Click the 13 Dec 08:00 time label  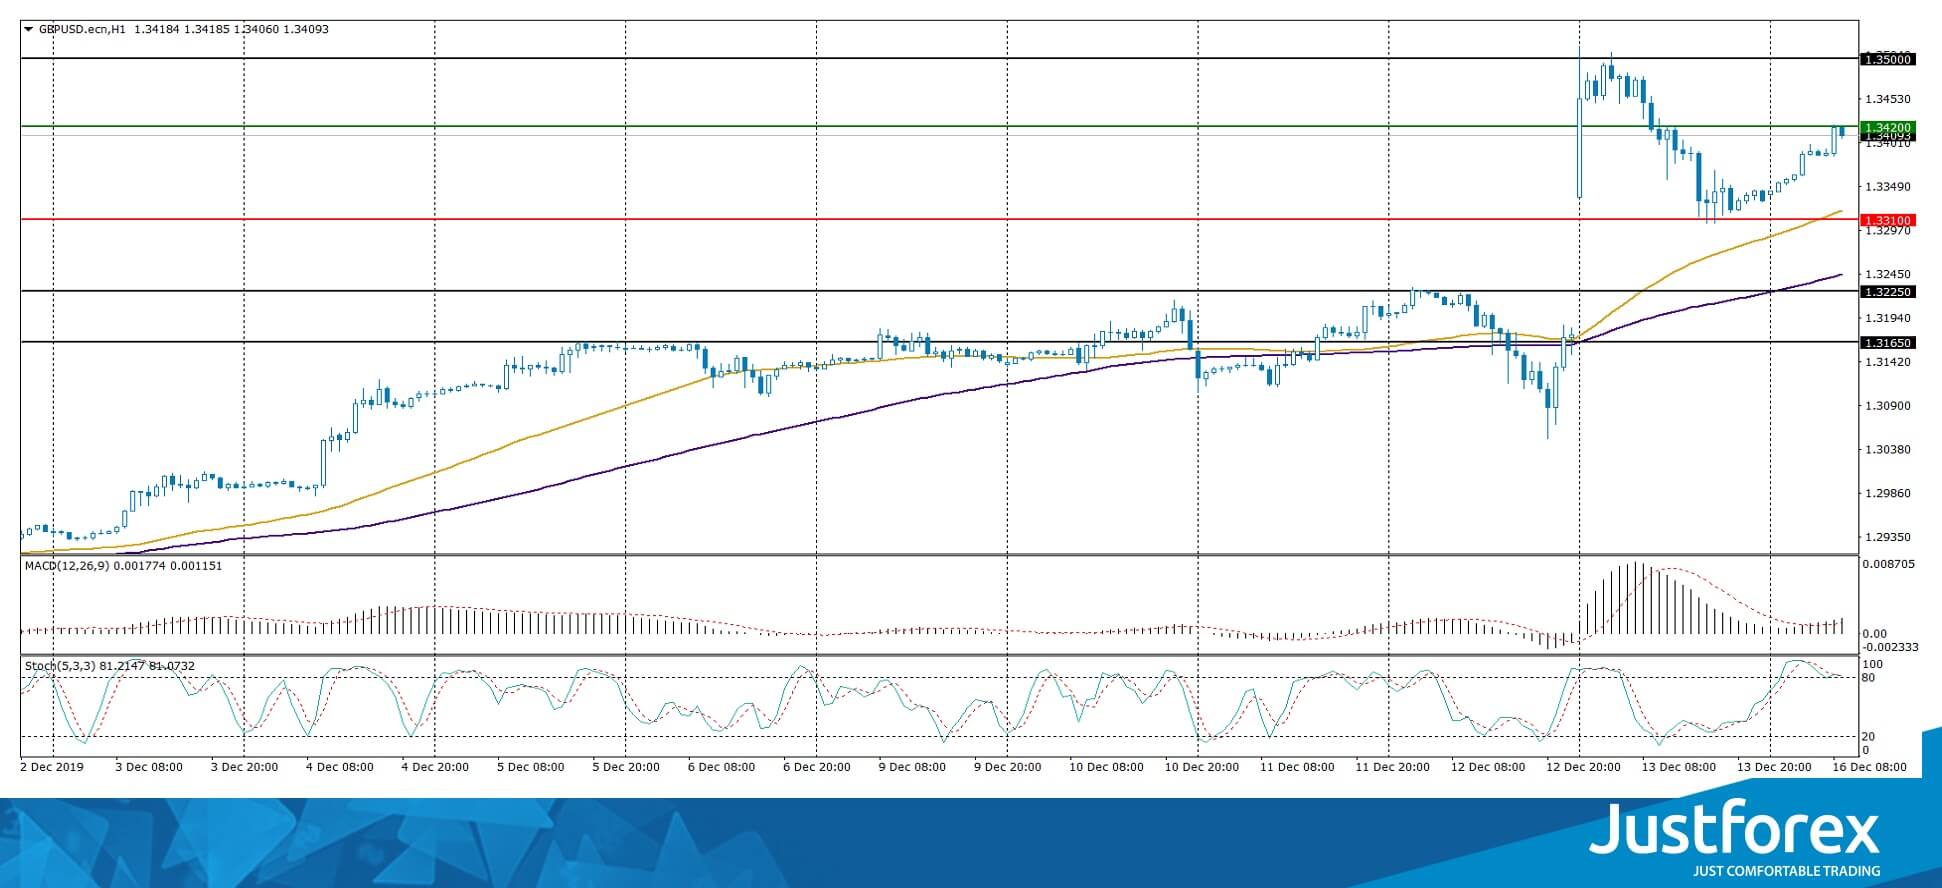click(1678, 768)
